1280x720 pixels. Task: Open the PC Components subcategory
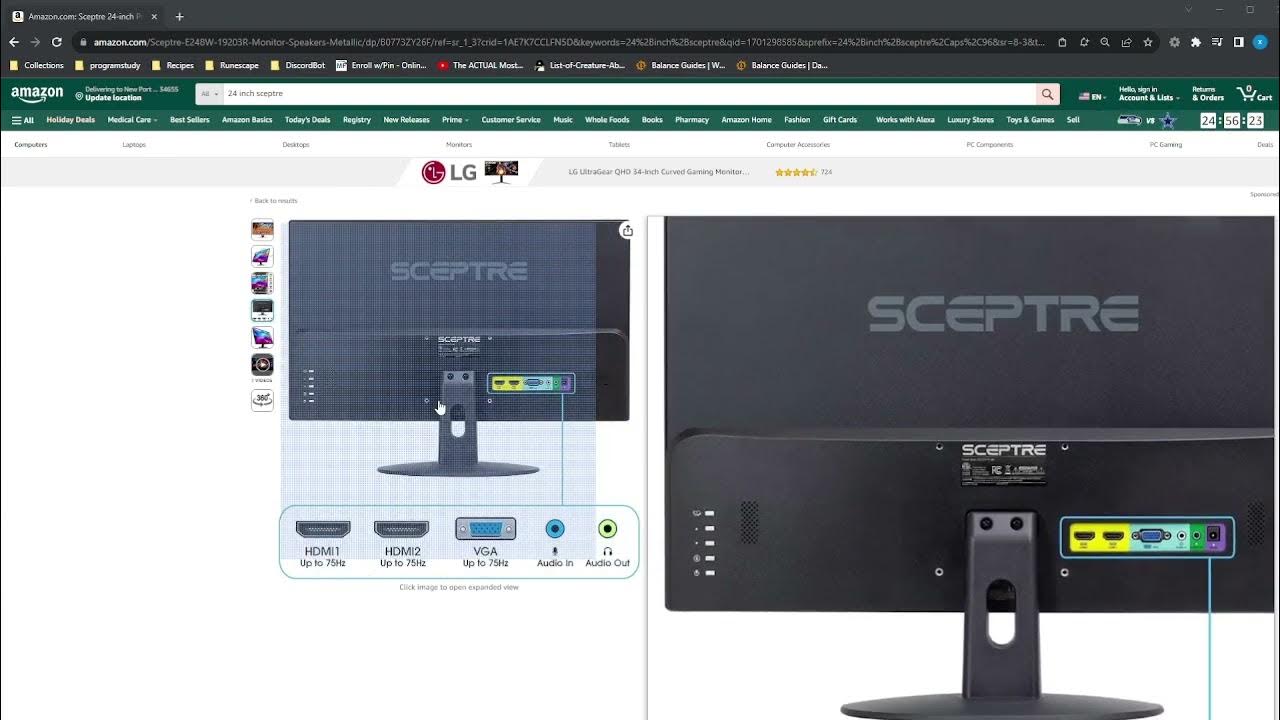click(990, 145)
